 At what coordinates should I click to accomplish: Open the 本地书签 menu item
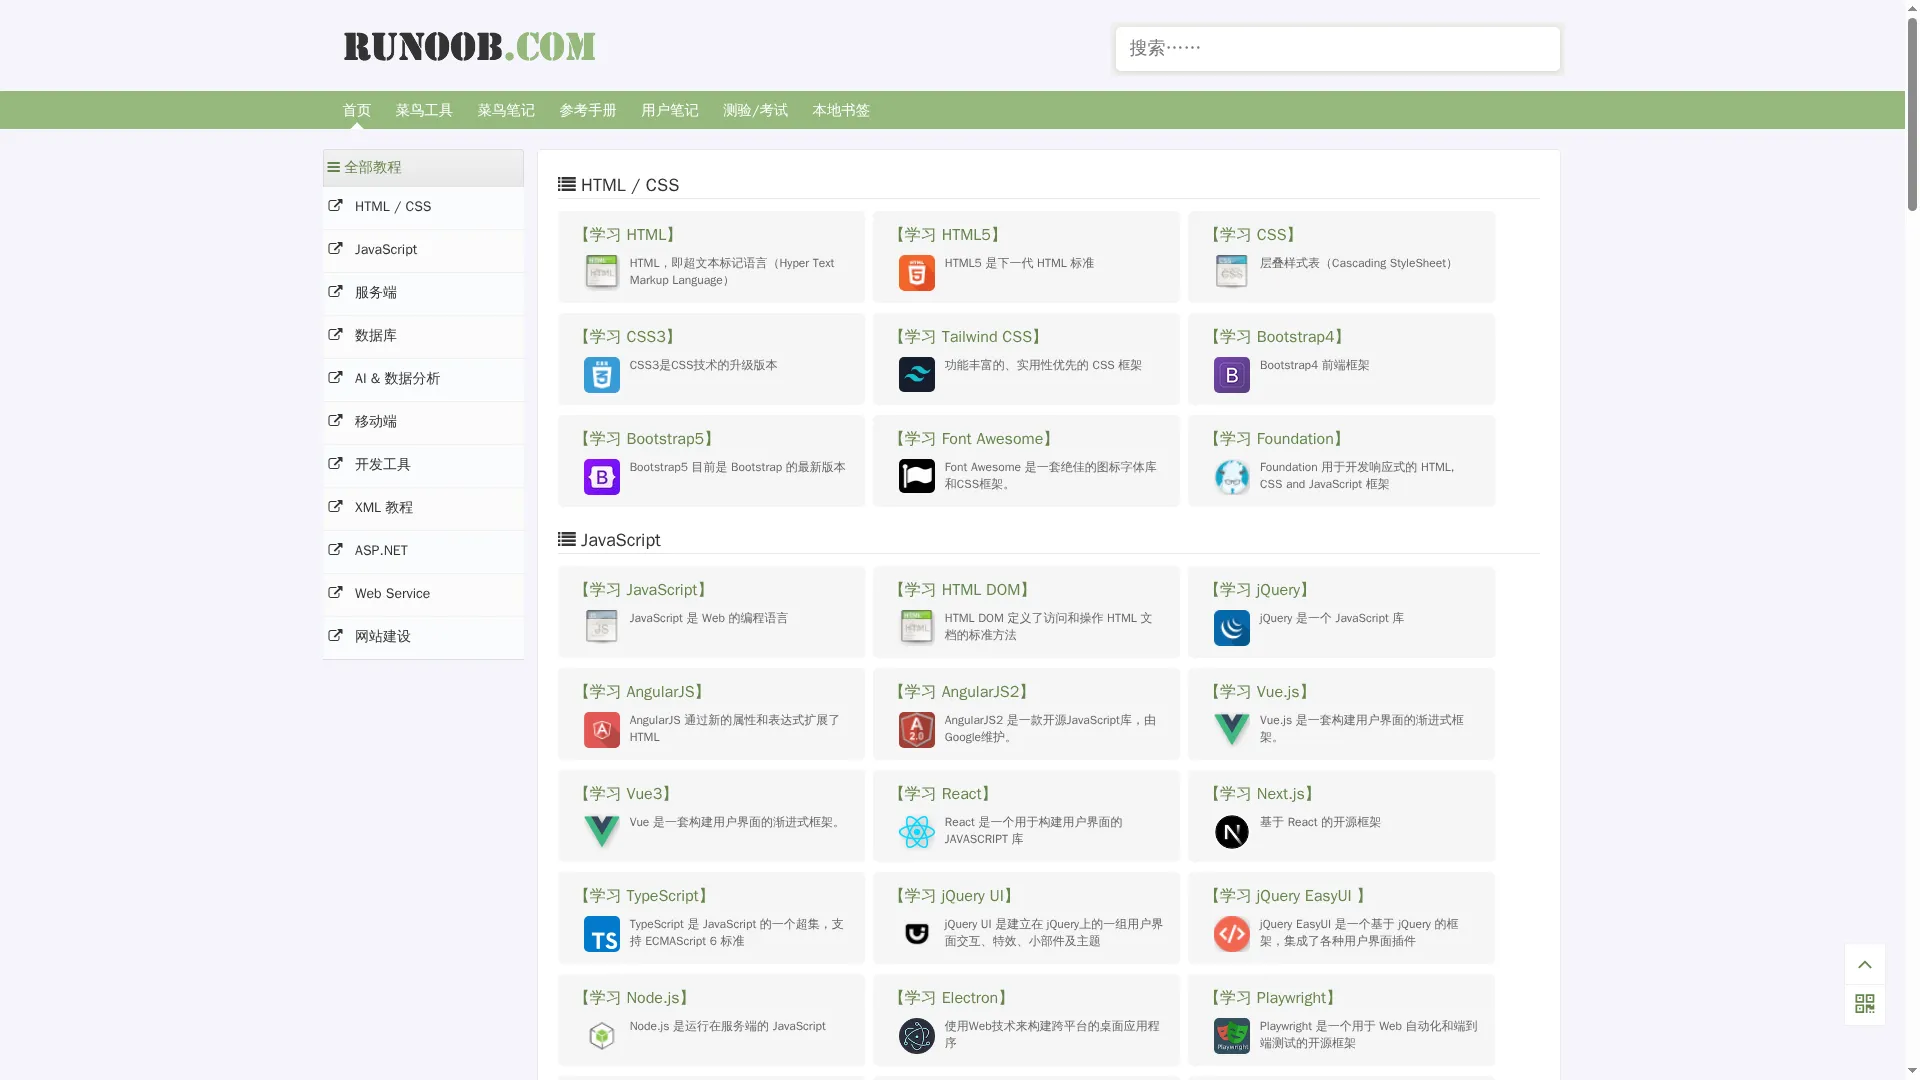[841, 111]
